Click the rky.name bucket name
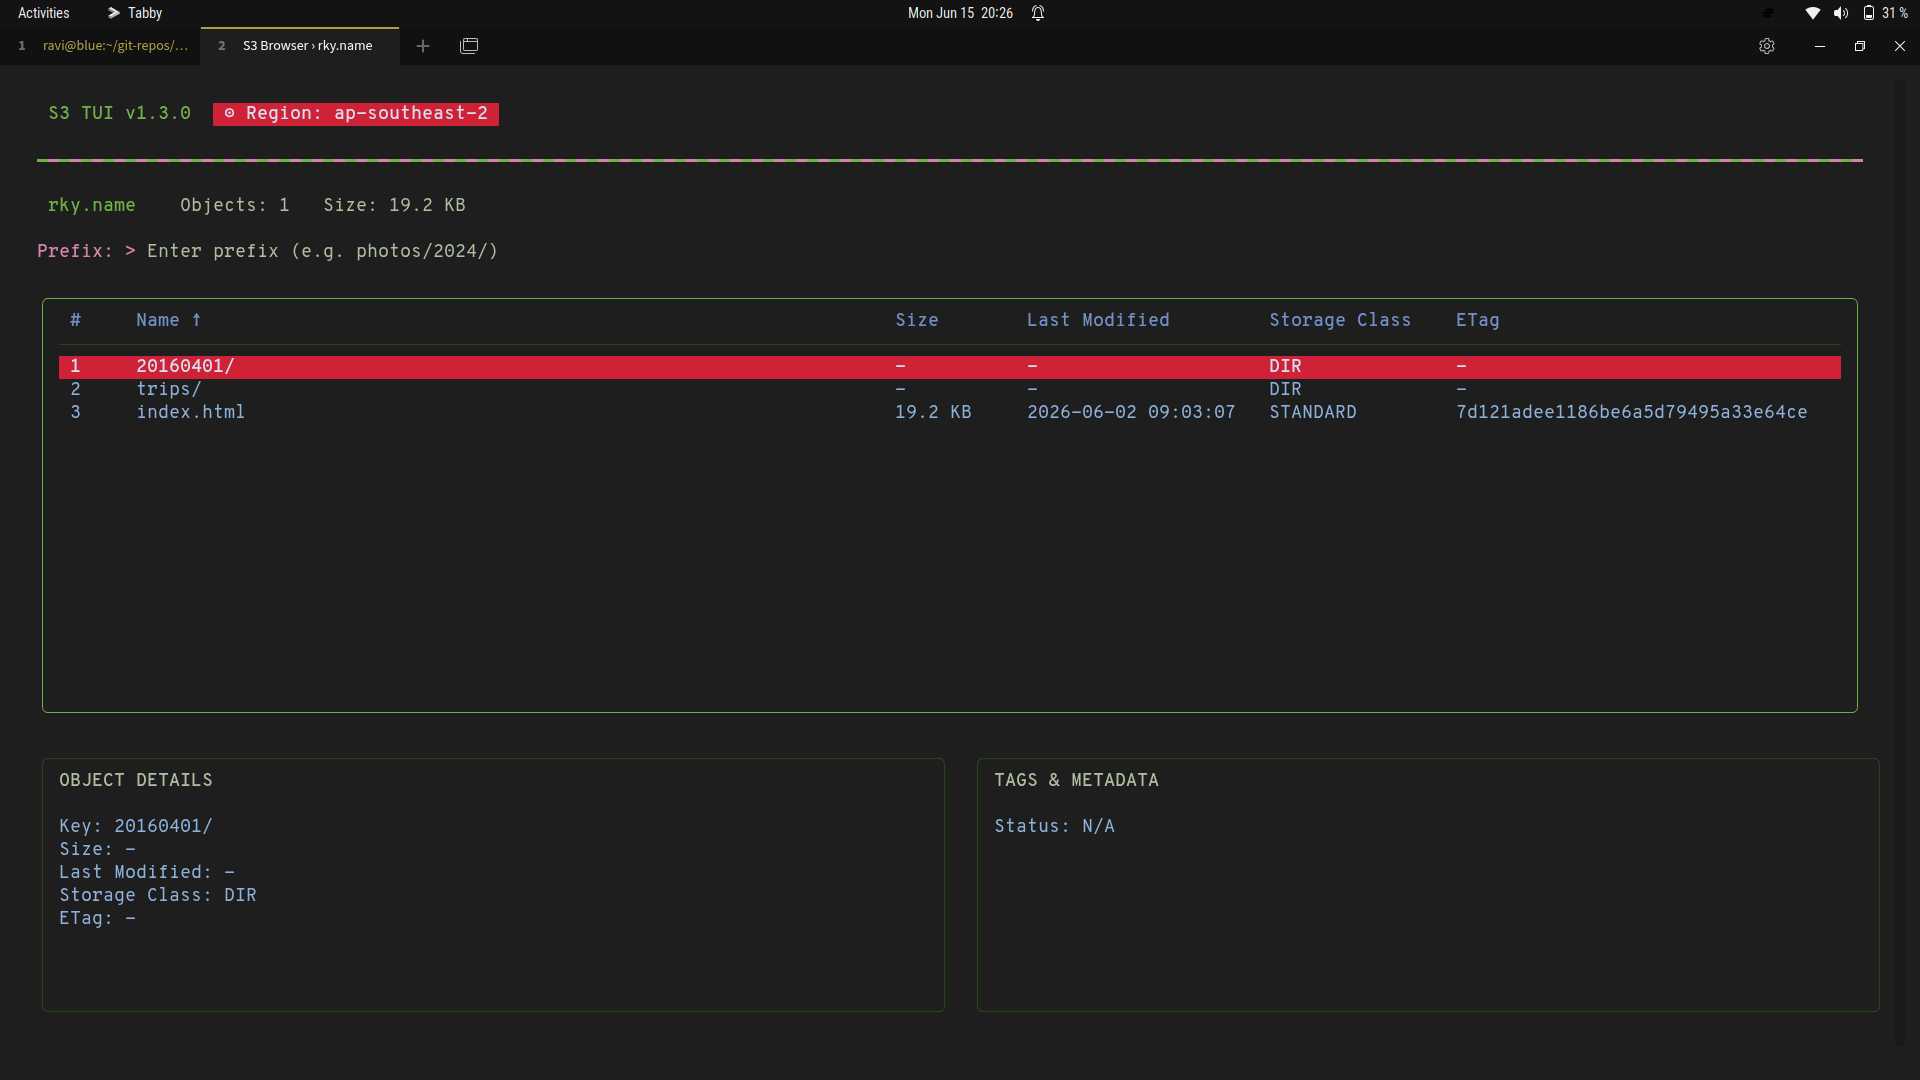 coord(91,205)
